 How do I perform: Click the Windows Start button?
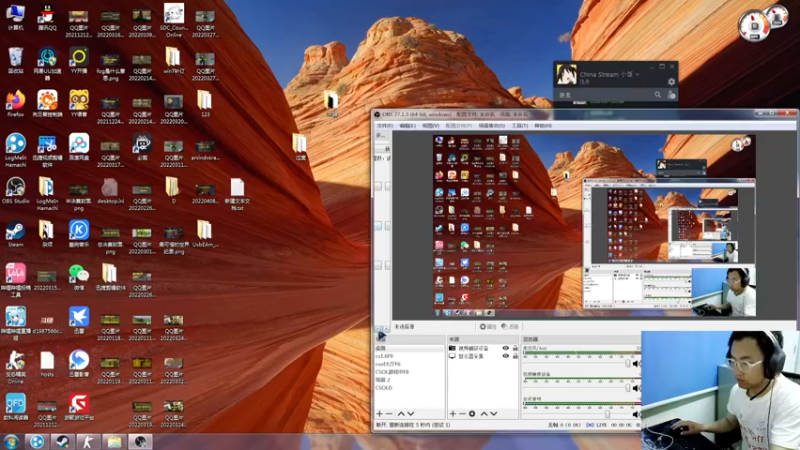pos(11,441)
